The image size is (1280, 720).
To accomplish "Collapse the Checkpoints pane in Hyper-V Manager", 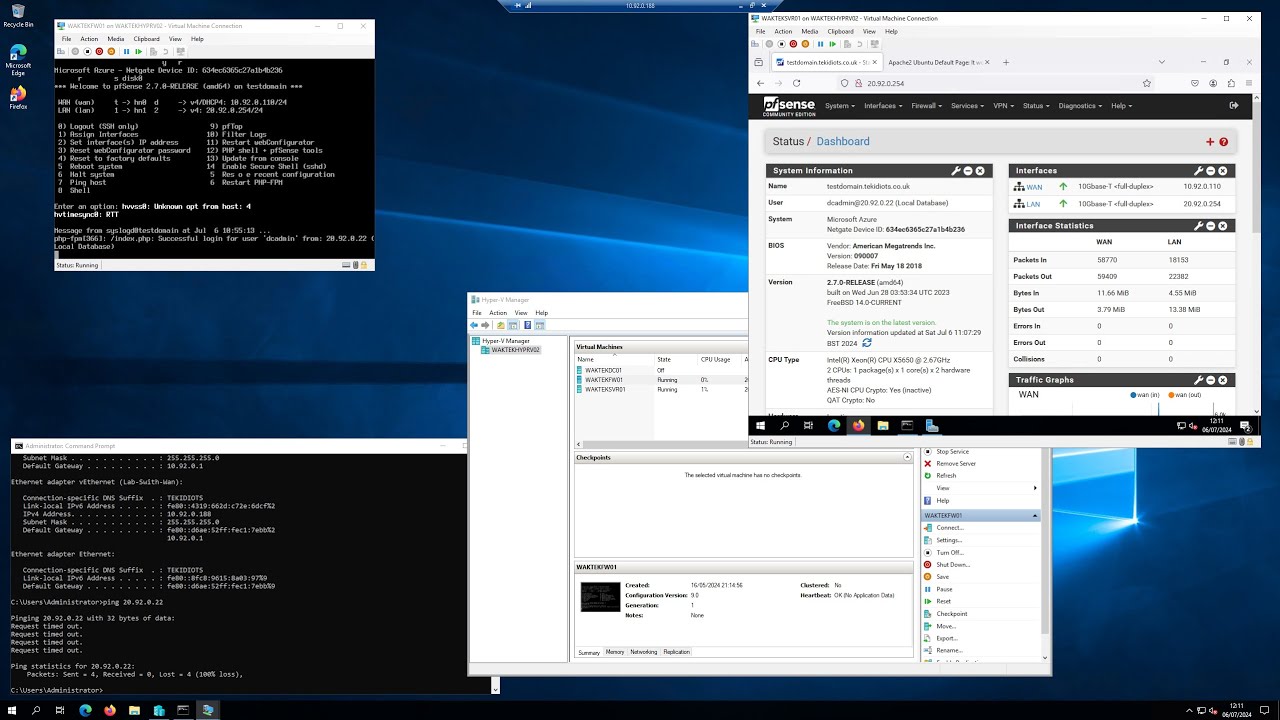I will [x=908, y=457].
